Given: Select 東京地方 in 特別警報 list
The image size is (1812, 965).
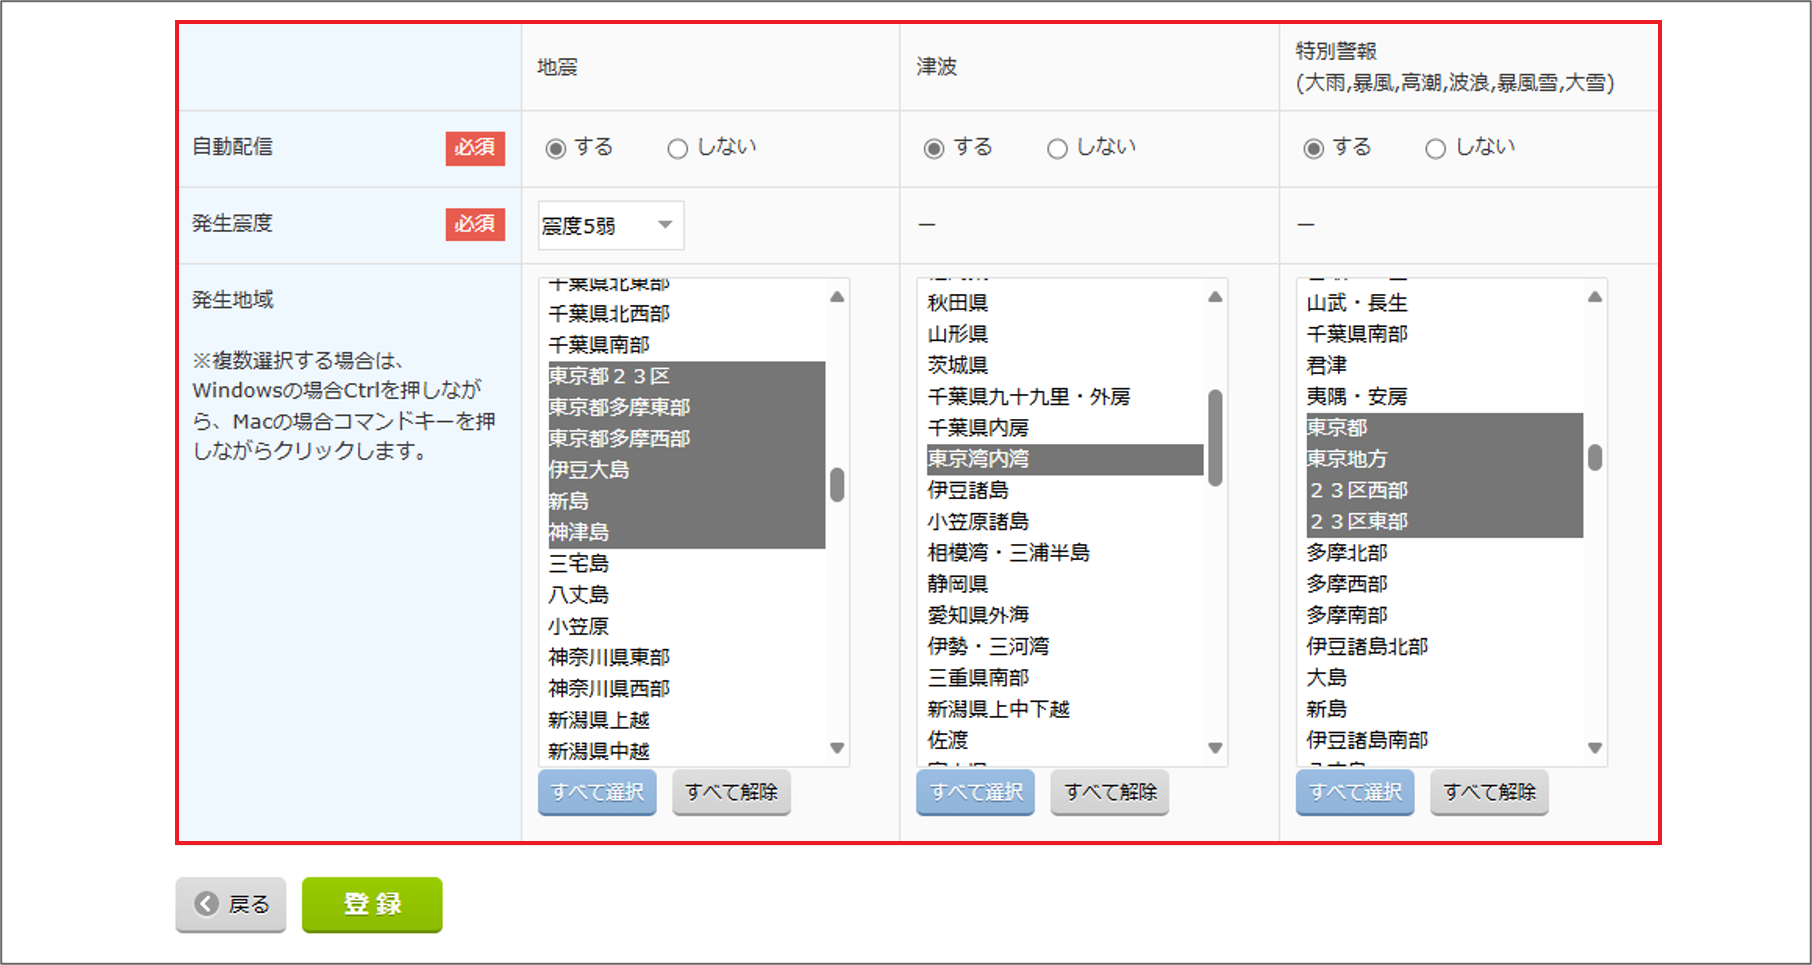Looking at the screenshot, I should (x=1444, y=459).
